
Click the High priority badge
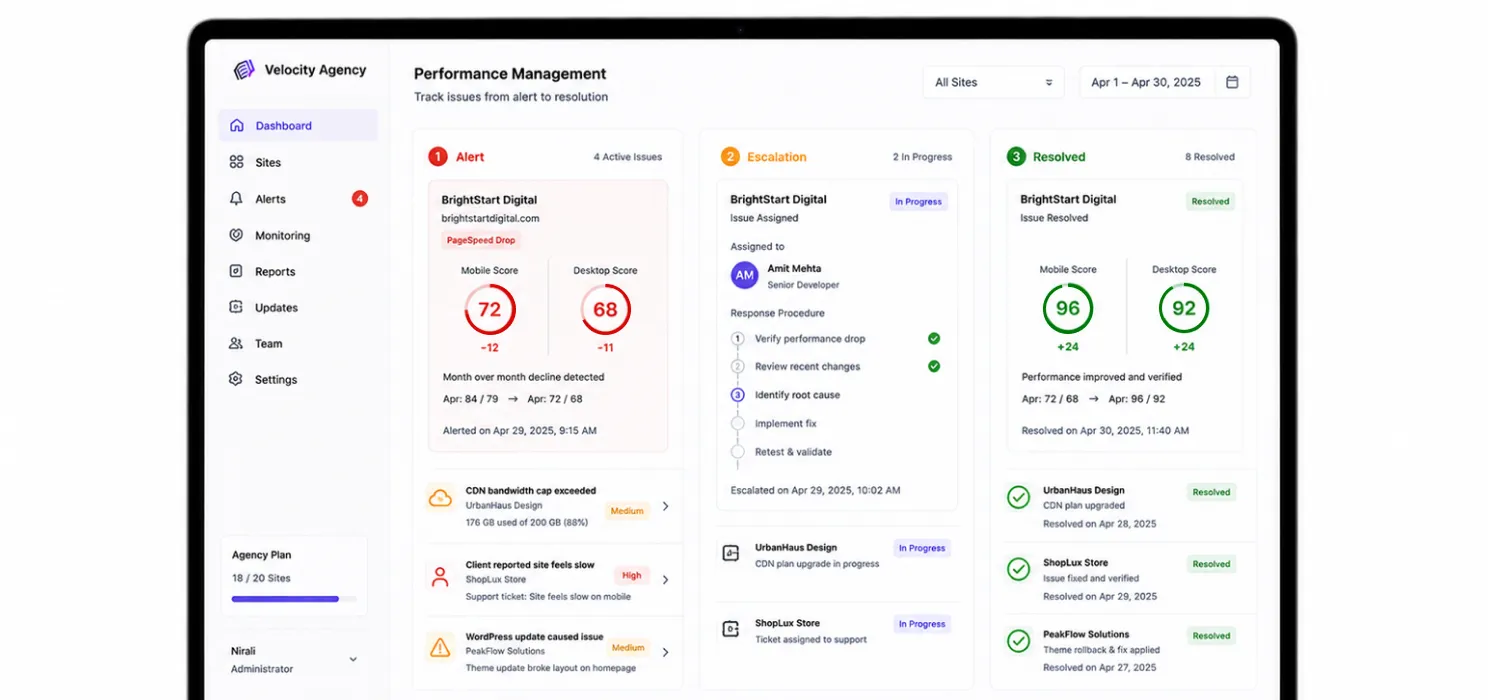pos(632,575)
